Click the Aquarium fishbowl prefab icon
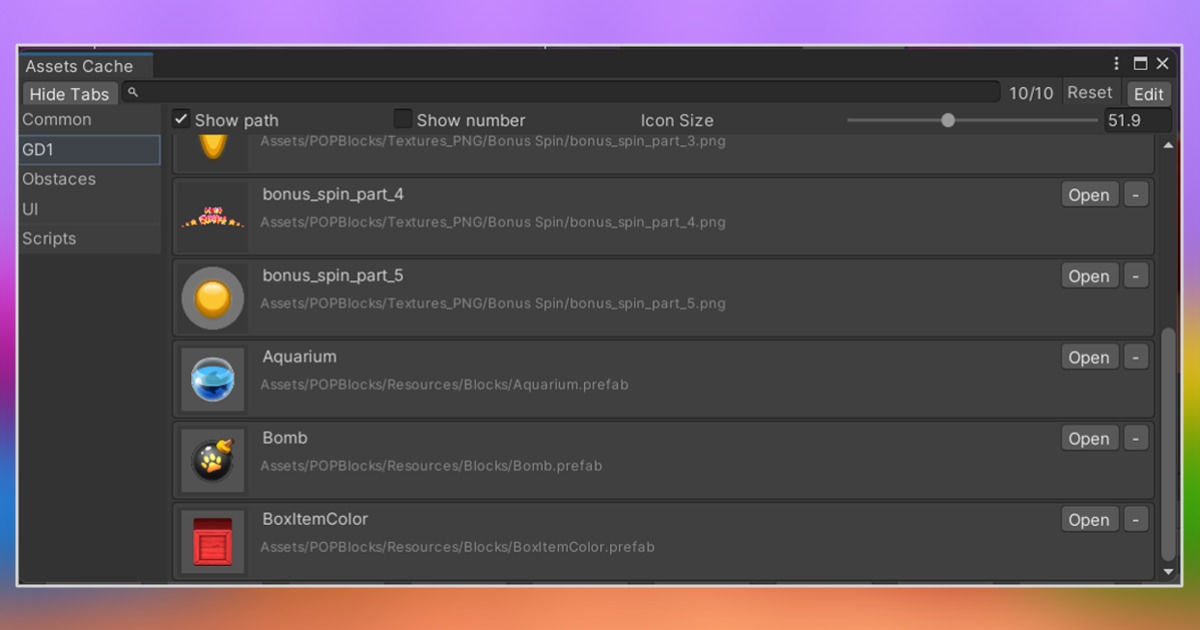This screenshot has width=1200, height=630. coord(213,380)
